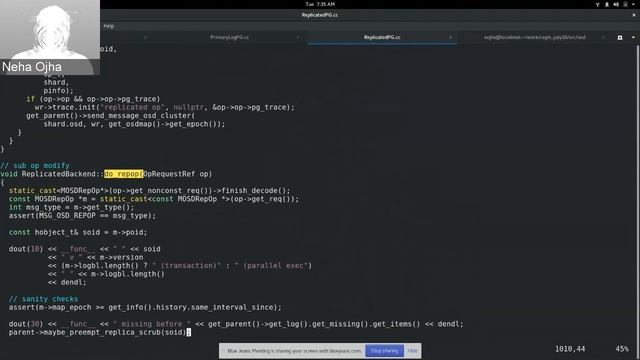Switch to the PrimaryLogPG.cc tab
The image size is (640, 360).
tap(229, 37)
